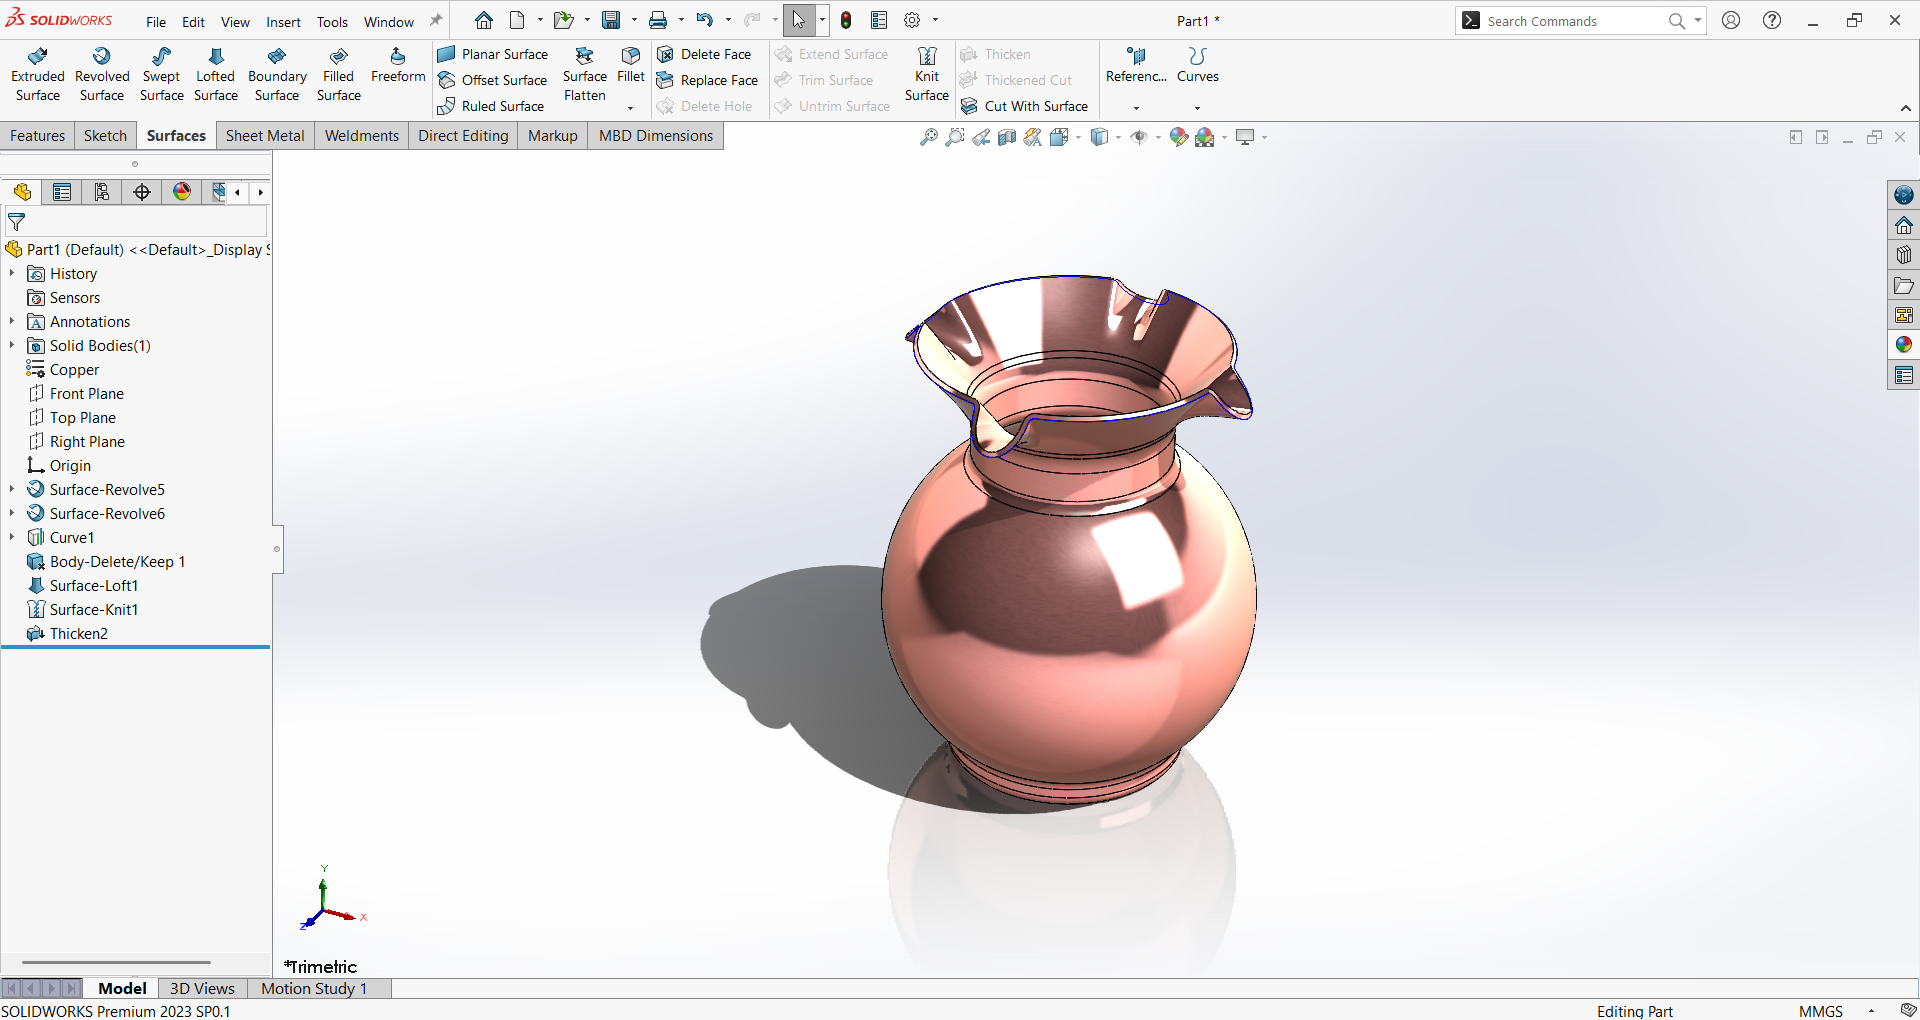Open the Section View tool
Screen dimensions: 1920x1020
coord(1007,137)
